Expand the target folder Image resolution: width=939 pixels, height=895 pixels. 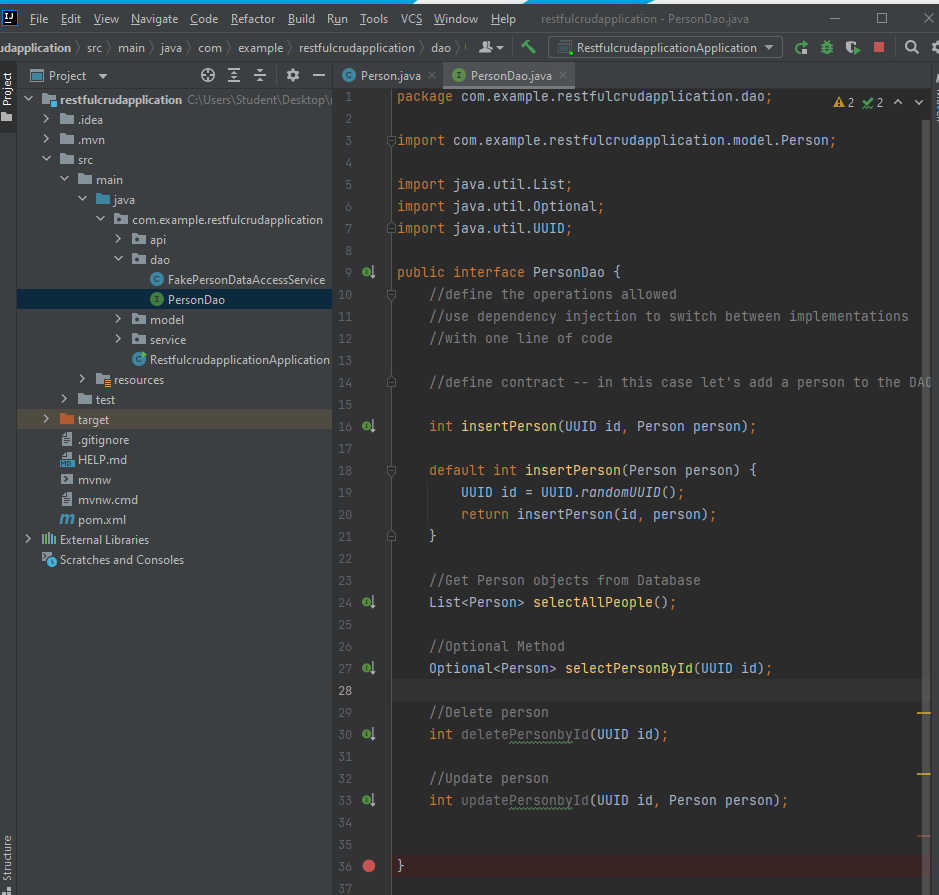click(46, 419)
